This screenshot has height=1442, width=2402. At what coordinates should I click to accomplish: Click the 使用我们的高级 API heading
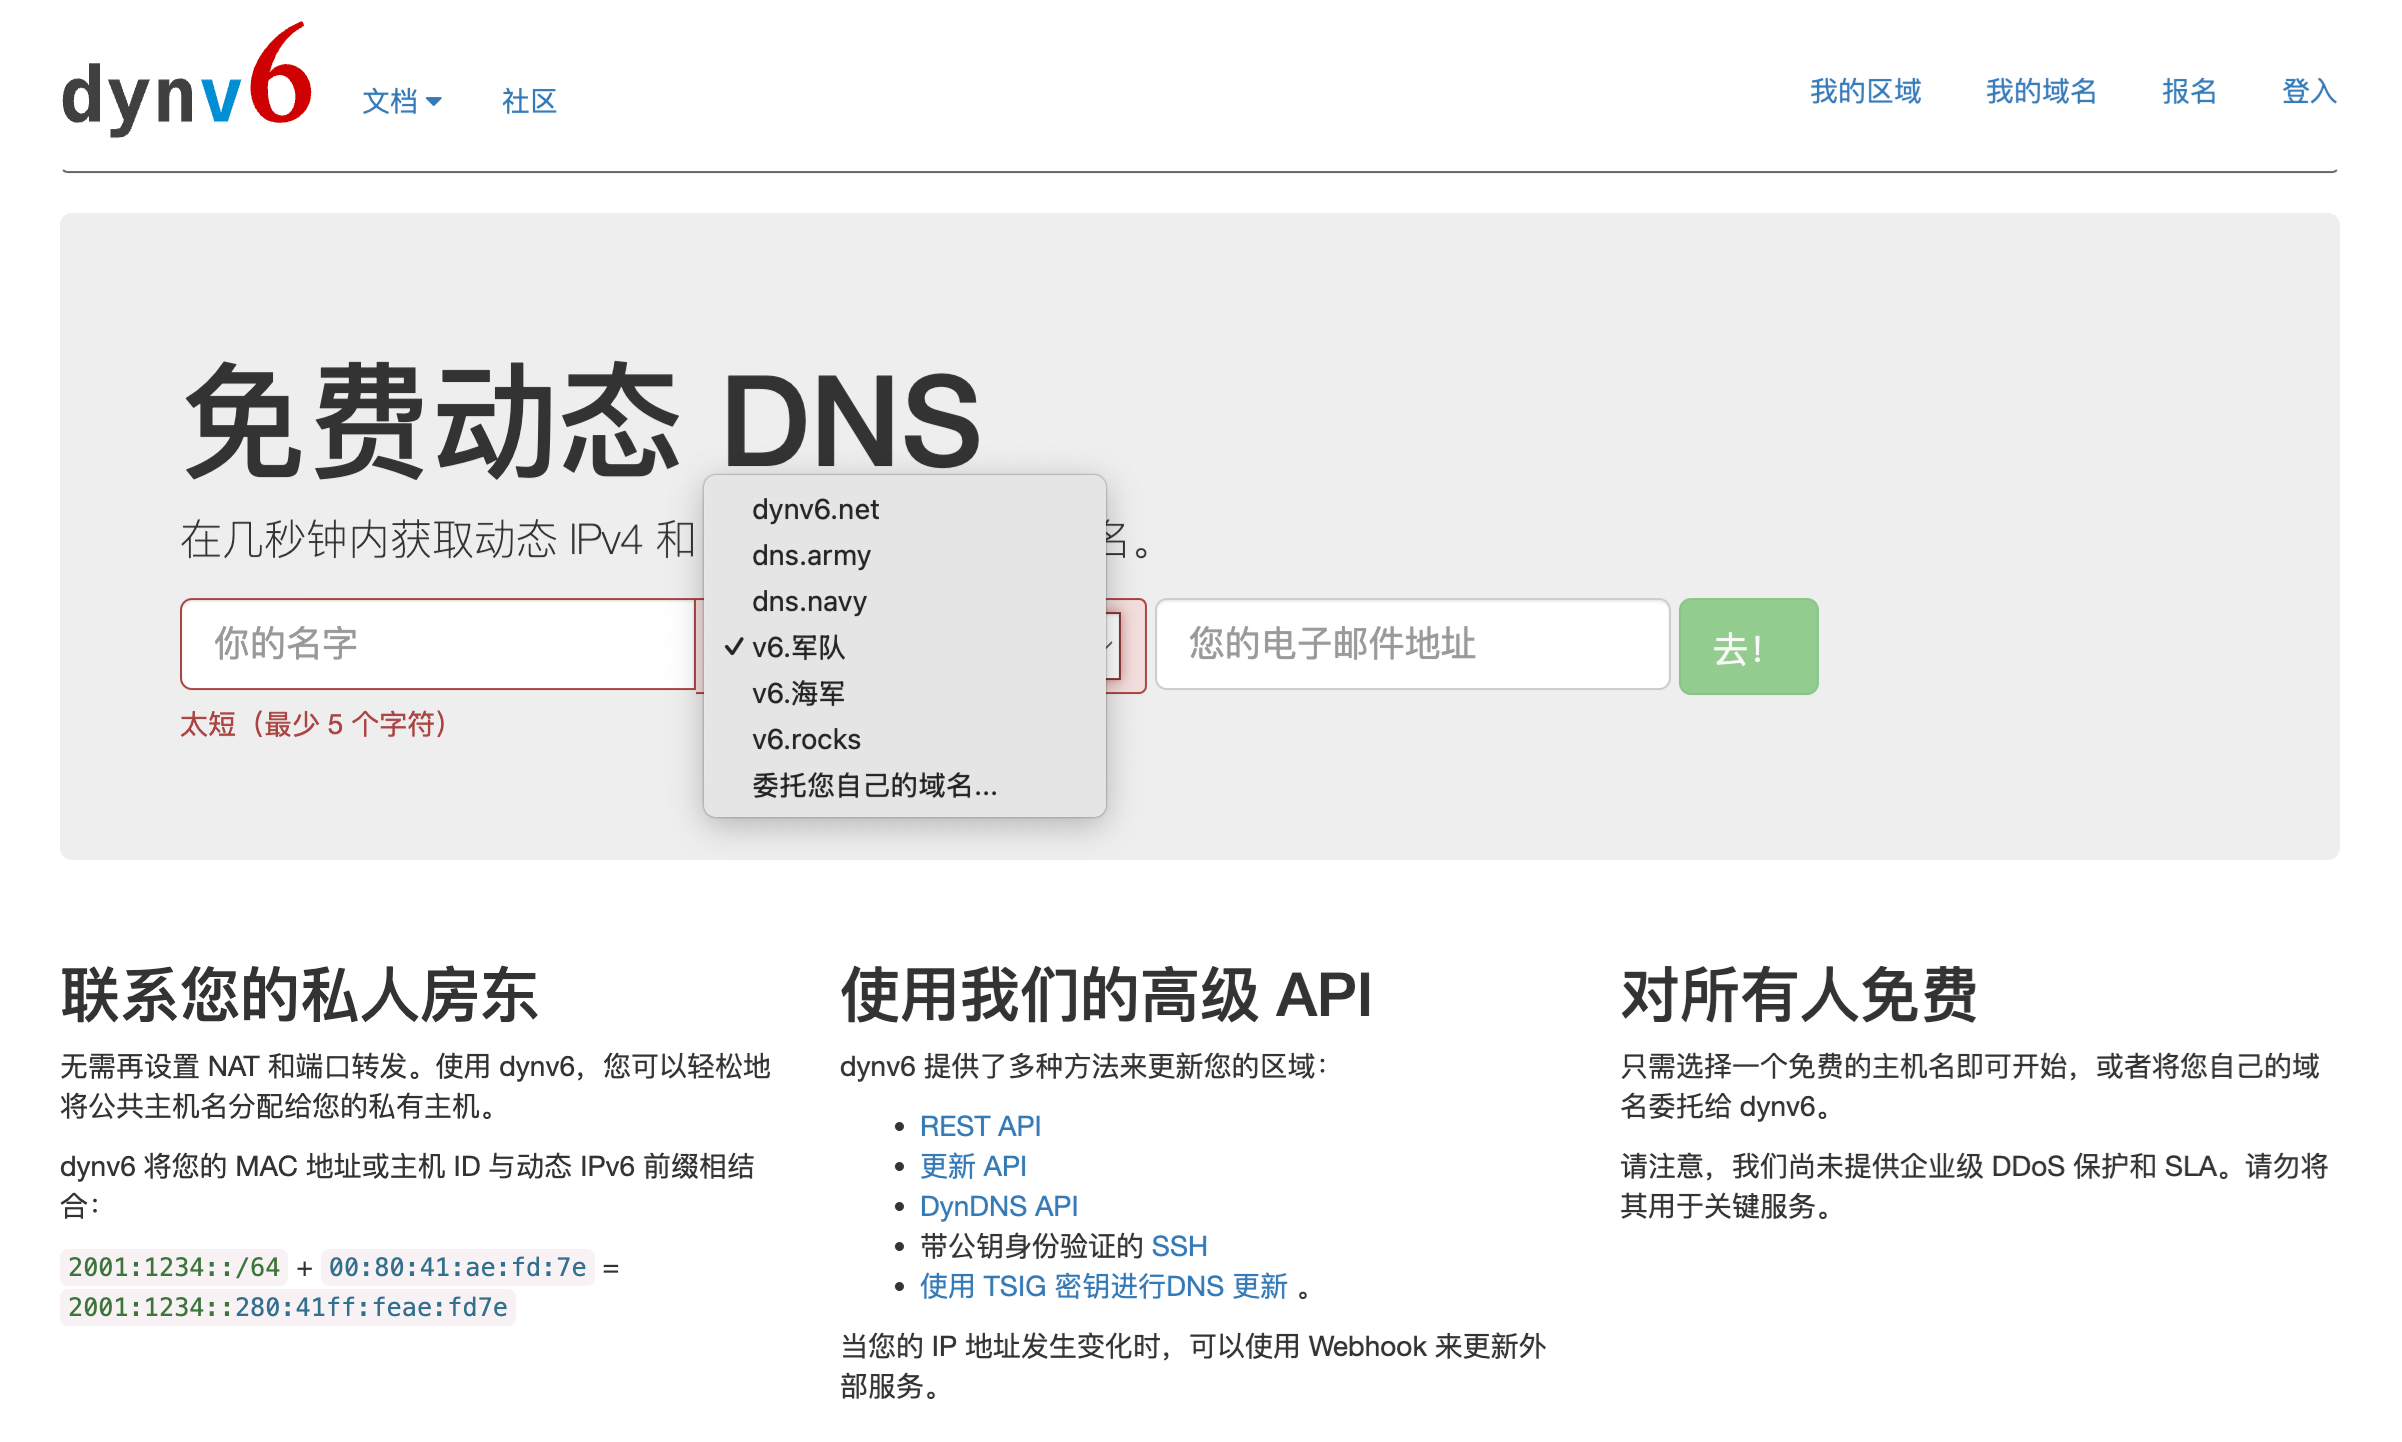pos(1106,996)
